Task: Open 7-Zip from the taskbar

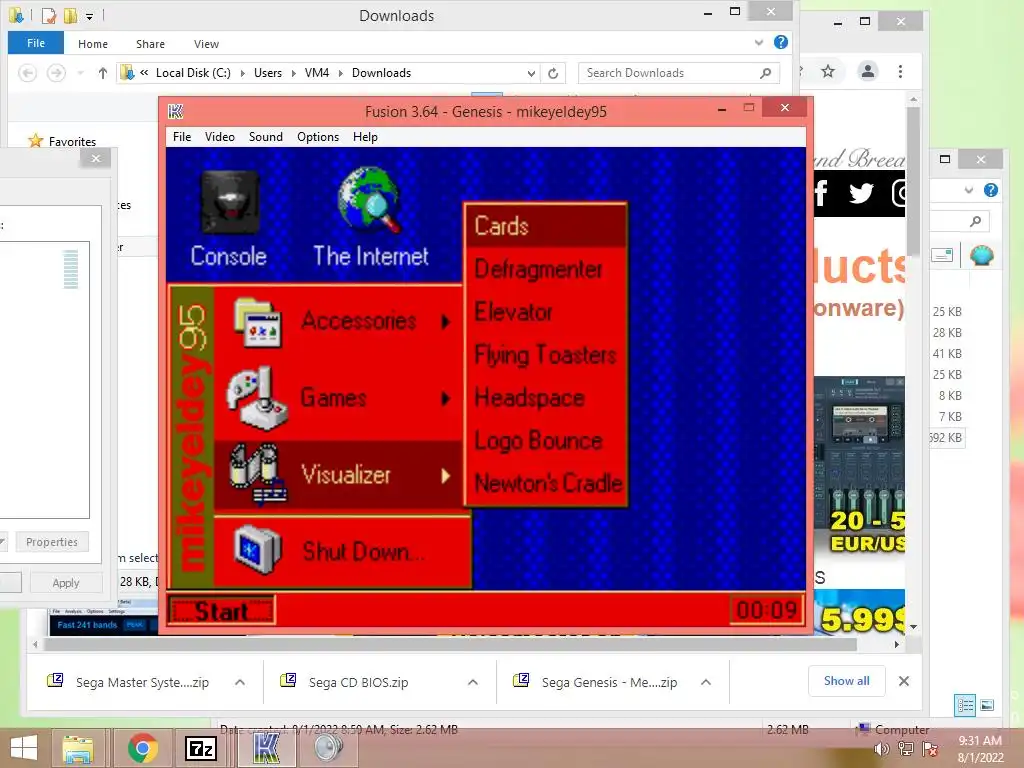Action: coord(200,748)
